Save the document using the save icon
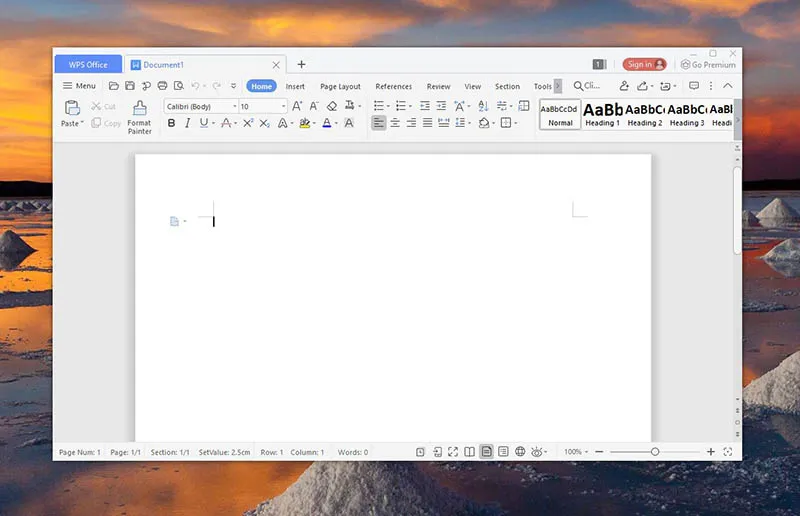The image size is (800, 516). (x=130, y=86)
